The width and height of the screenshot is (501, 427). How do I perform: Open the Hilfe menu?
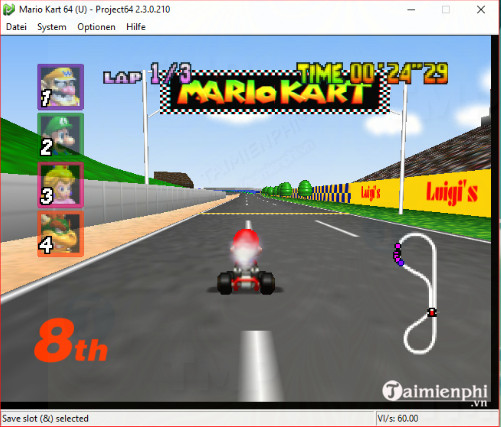click(136, 27)
